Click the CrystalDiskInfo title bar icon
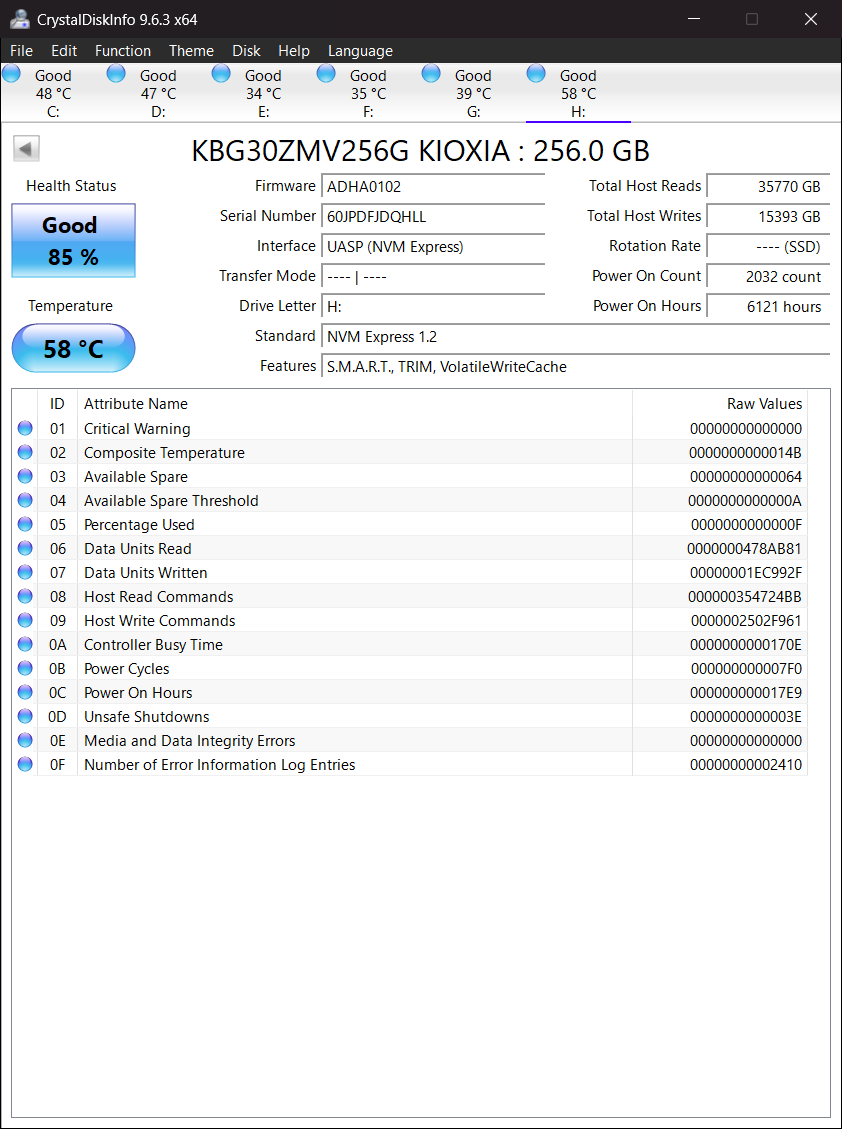This screenshot has width=842, height=1129. [20, 18]
